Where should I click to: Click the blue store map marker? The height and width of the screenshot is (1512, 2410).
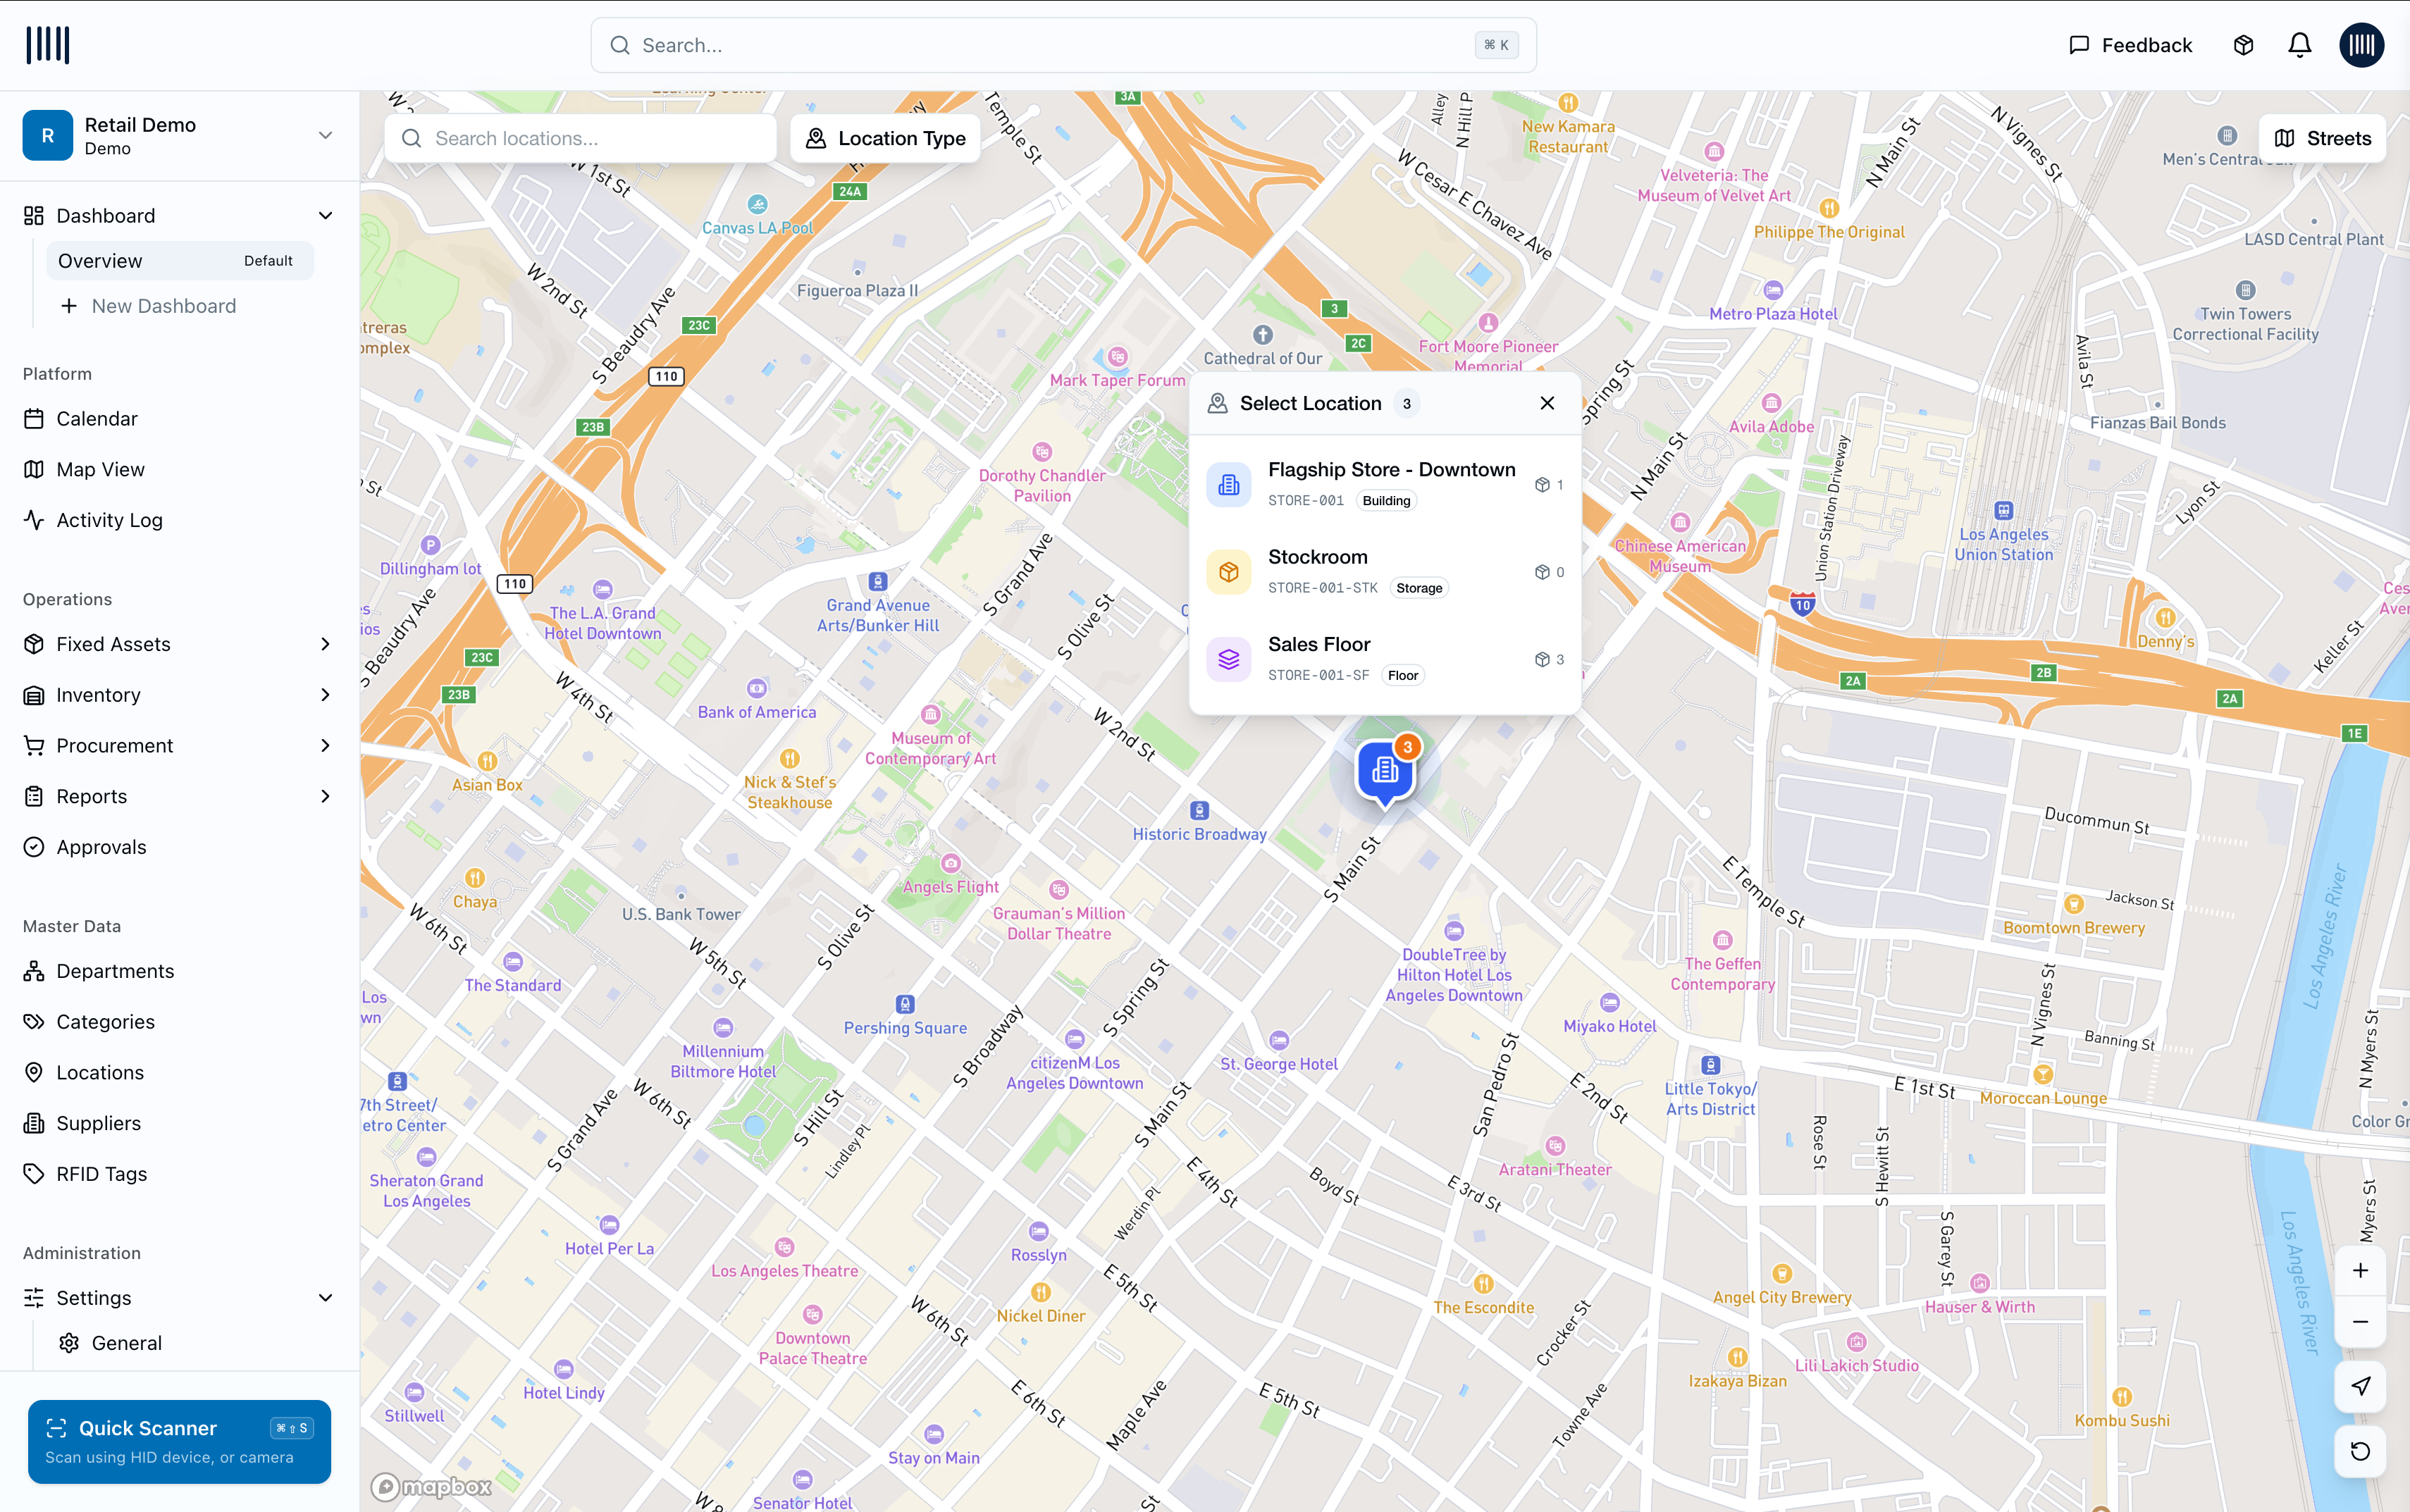point(1384,770)
